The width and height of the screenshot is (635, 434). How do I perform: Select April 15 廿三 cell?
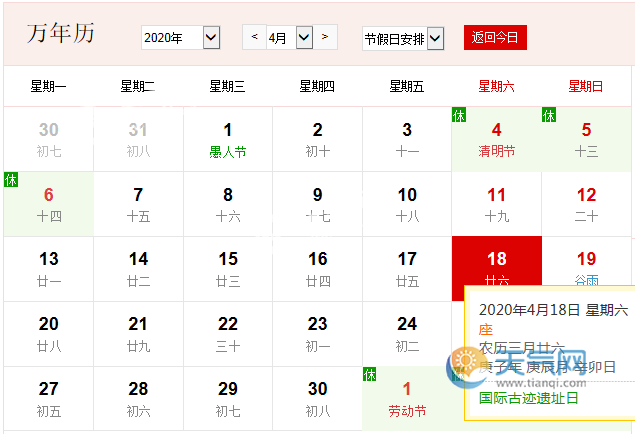tap(228, 269)
